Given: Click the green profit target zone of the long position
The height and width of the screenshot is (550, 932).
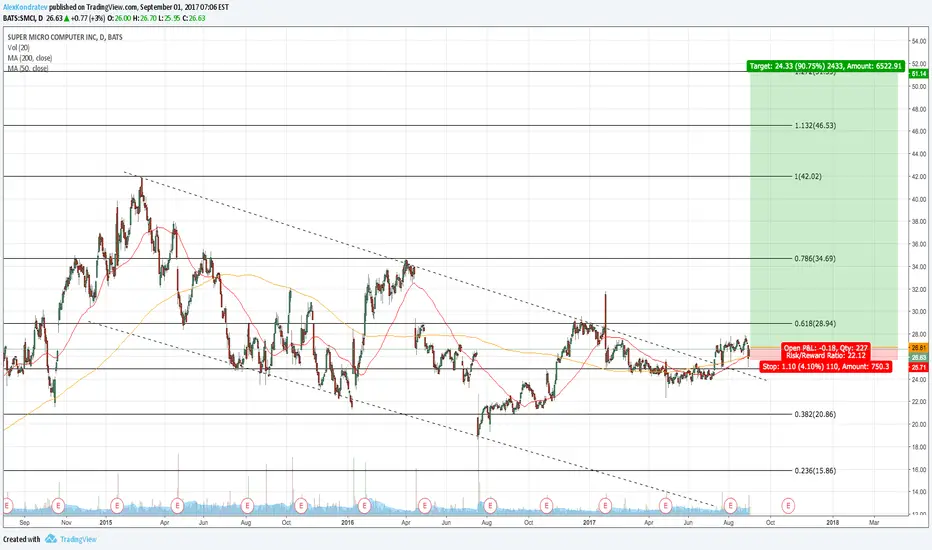Looking at the screenshot, I should click(824, 208).
